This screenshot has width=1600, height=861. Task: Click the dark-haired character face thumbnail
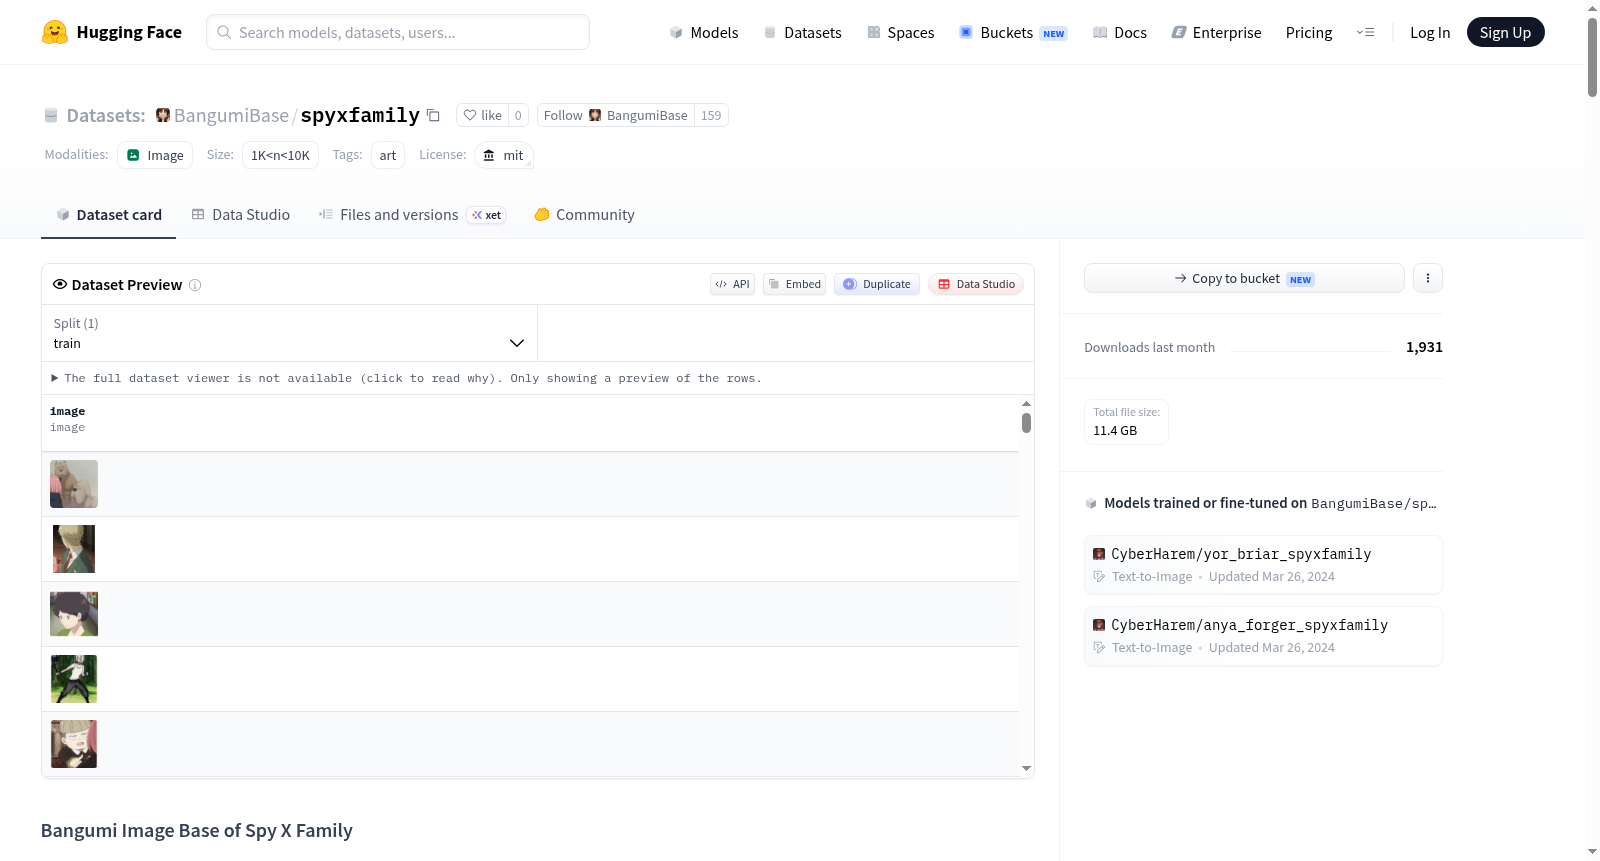click(74, 614)
